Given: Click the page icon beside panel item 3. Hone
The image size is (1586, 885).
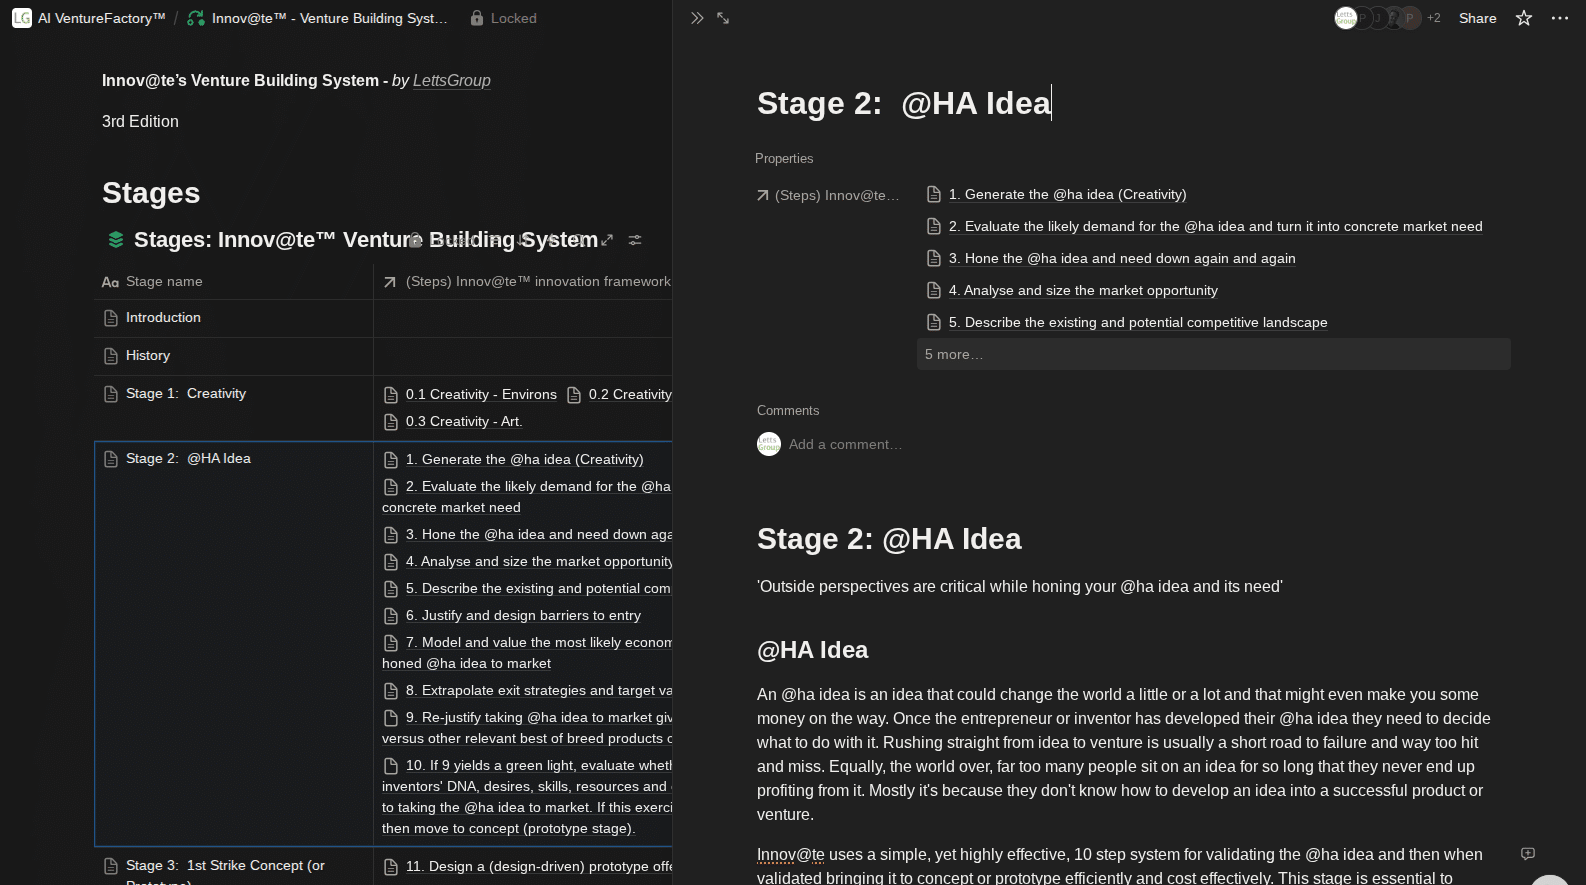Looking at the screenshot, I should coord(934,259).
